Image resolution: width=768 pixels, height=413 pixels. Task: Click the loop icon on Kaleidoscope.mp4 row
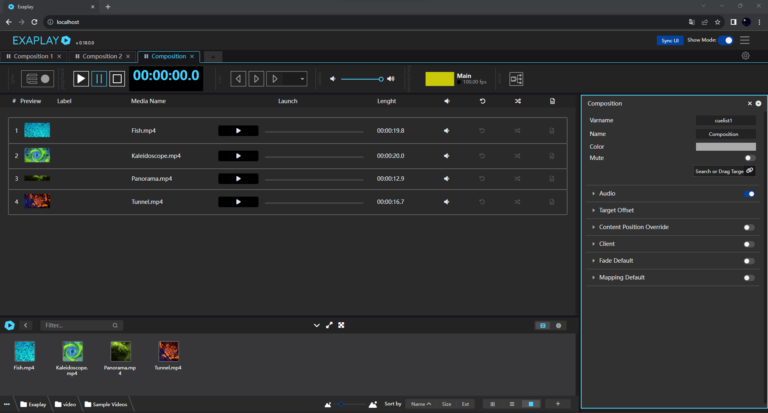point(482,155)
